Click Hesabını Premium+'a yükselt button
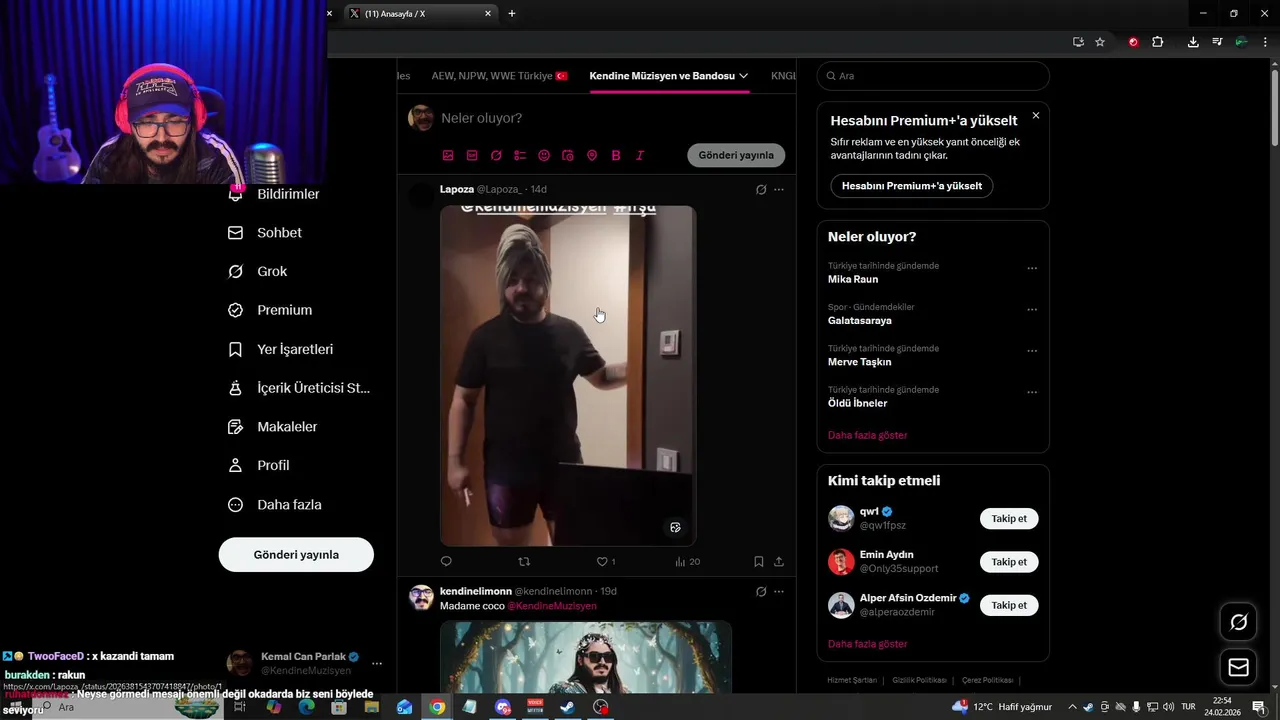1280x720 pixels. [911, 185]
